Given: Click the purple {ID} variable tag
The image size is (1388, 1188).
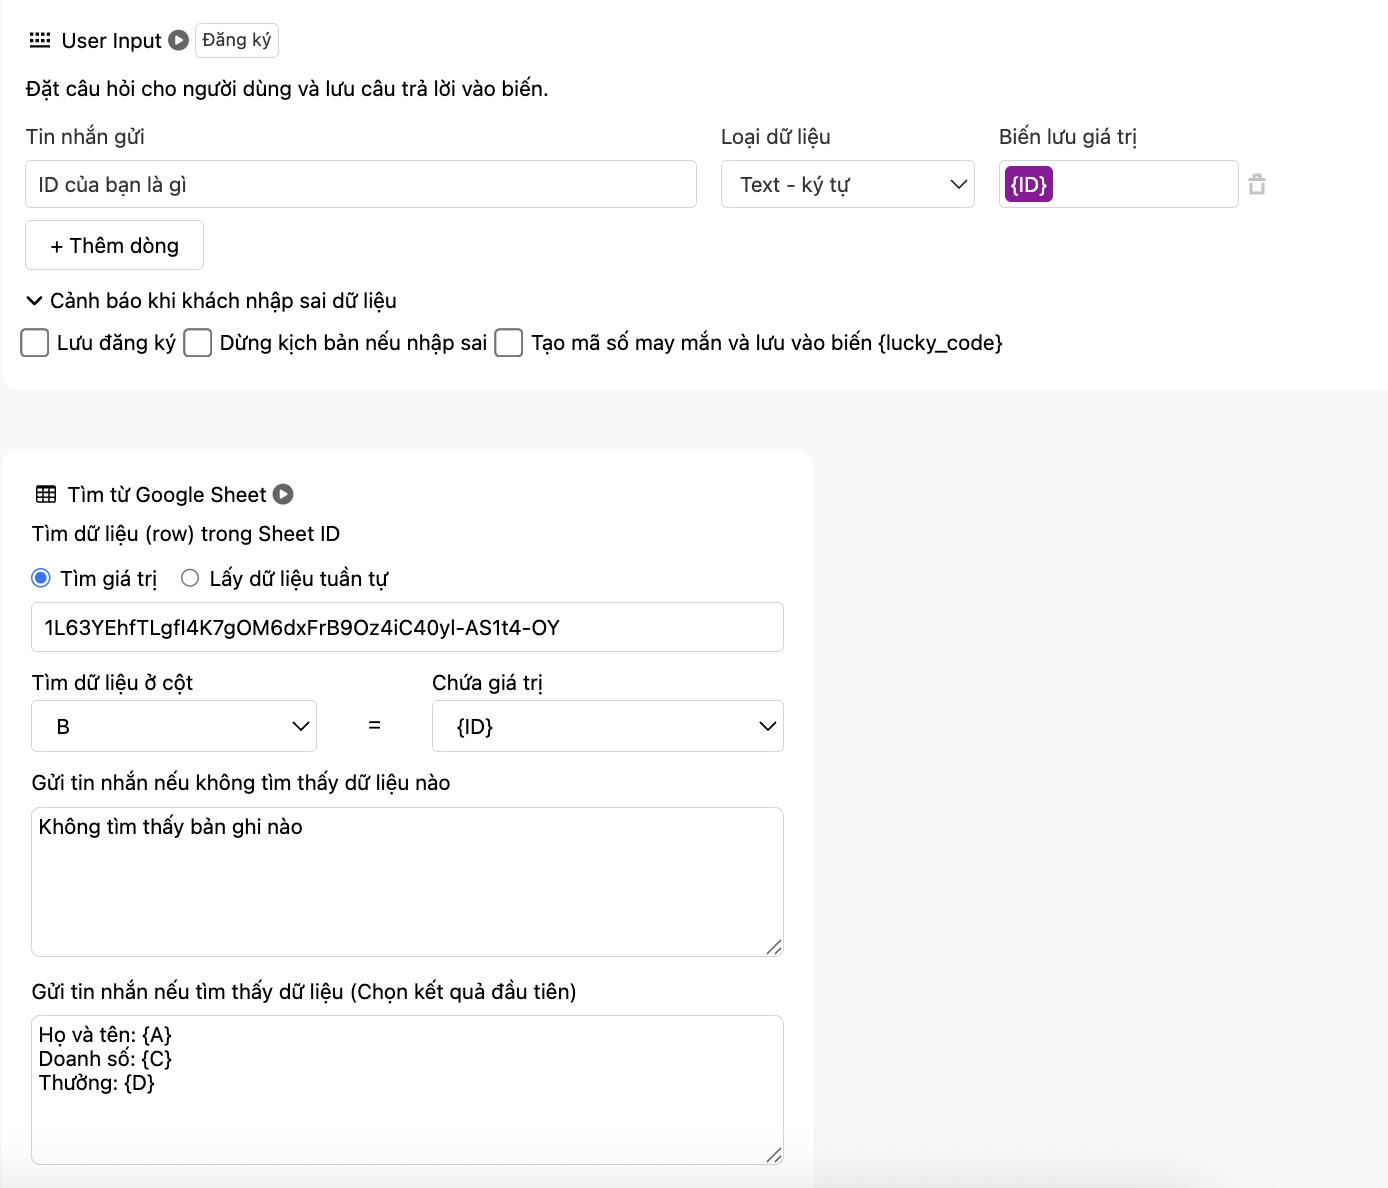Looking at the screenshot, I should pyautogui.click(x=1028, y=185).
